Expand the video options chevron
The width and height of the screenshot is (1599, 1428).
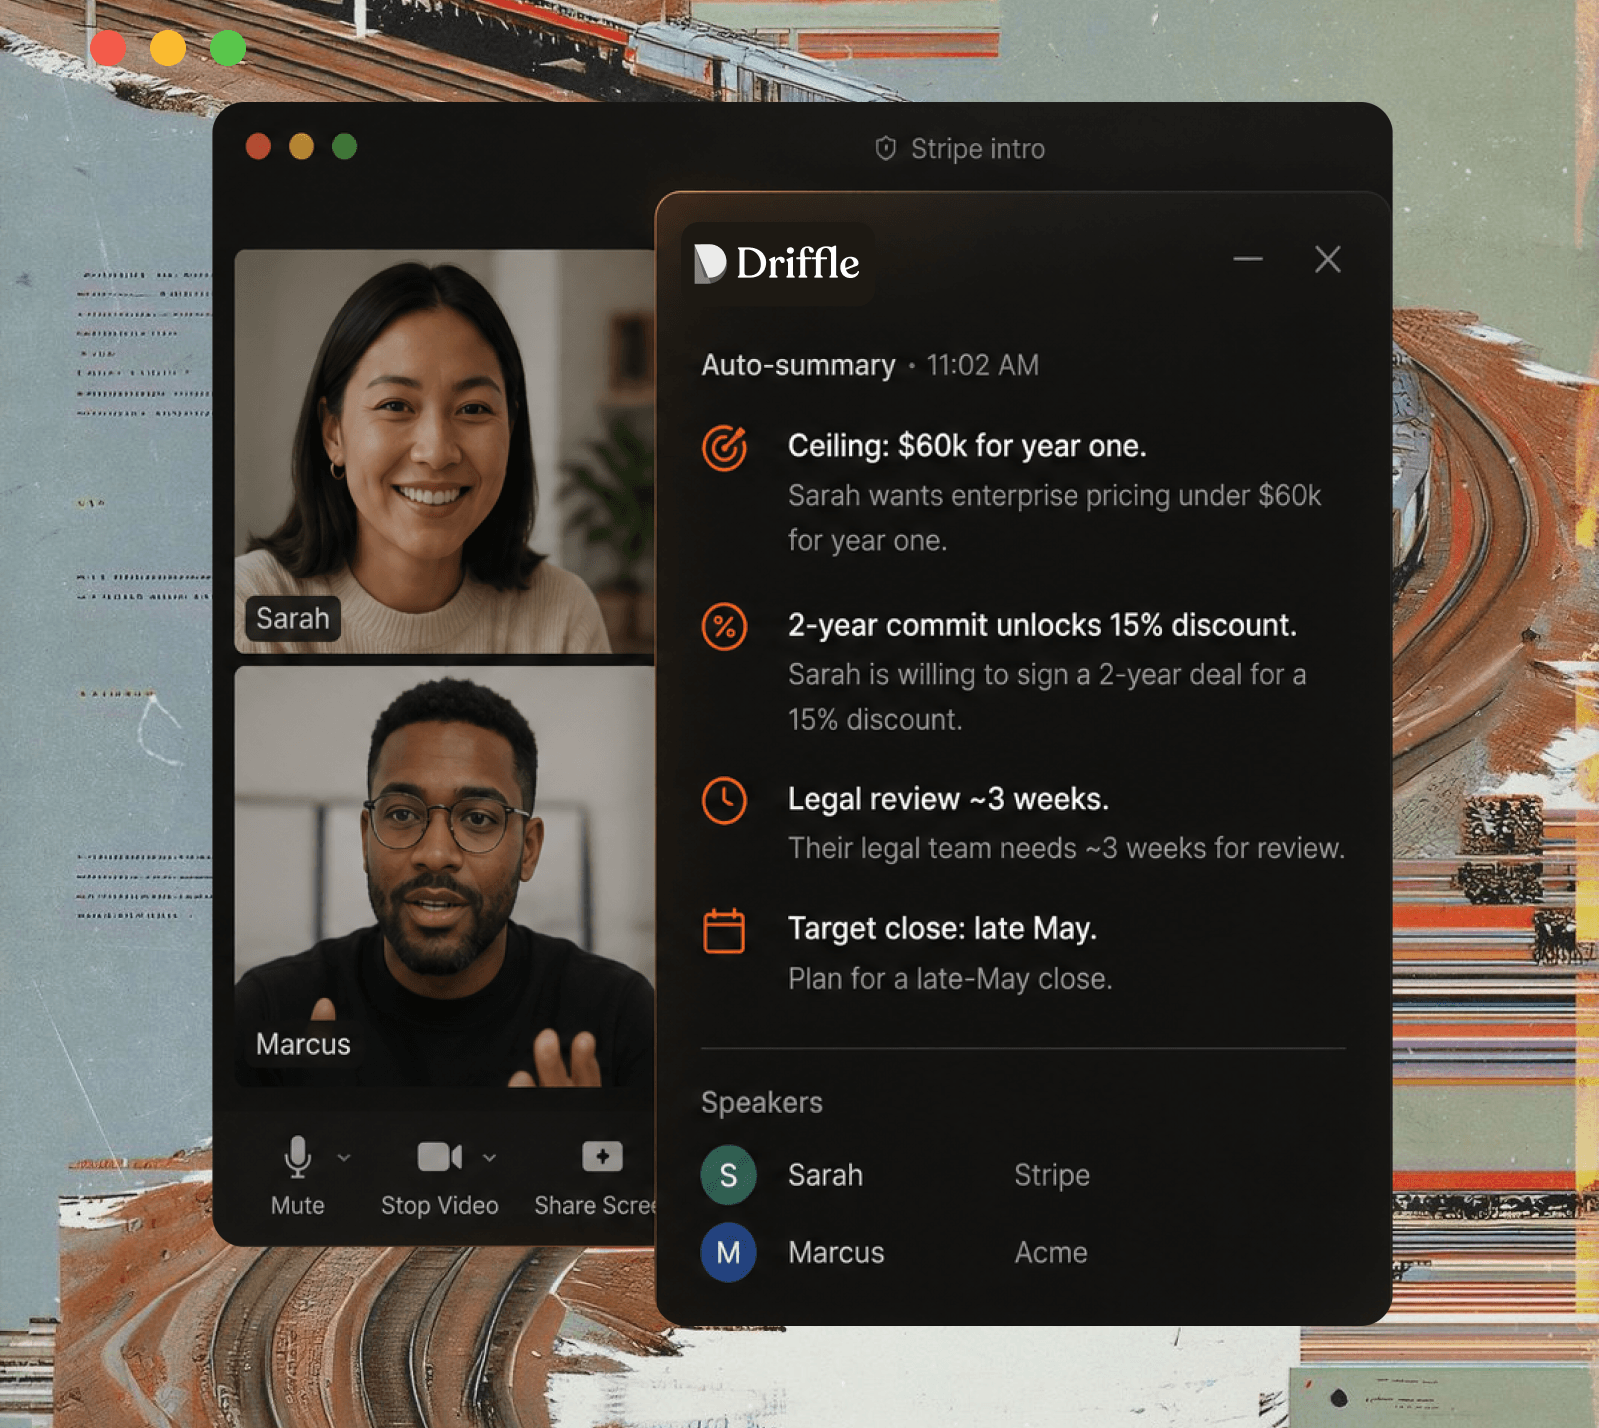coord(489,1157)
